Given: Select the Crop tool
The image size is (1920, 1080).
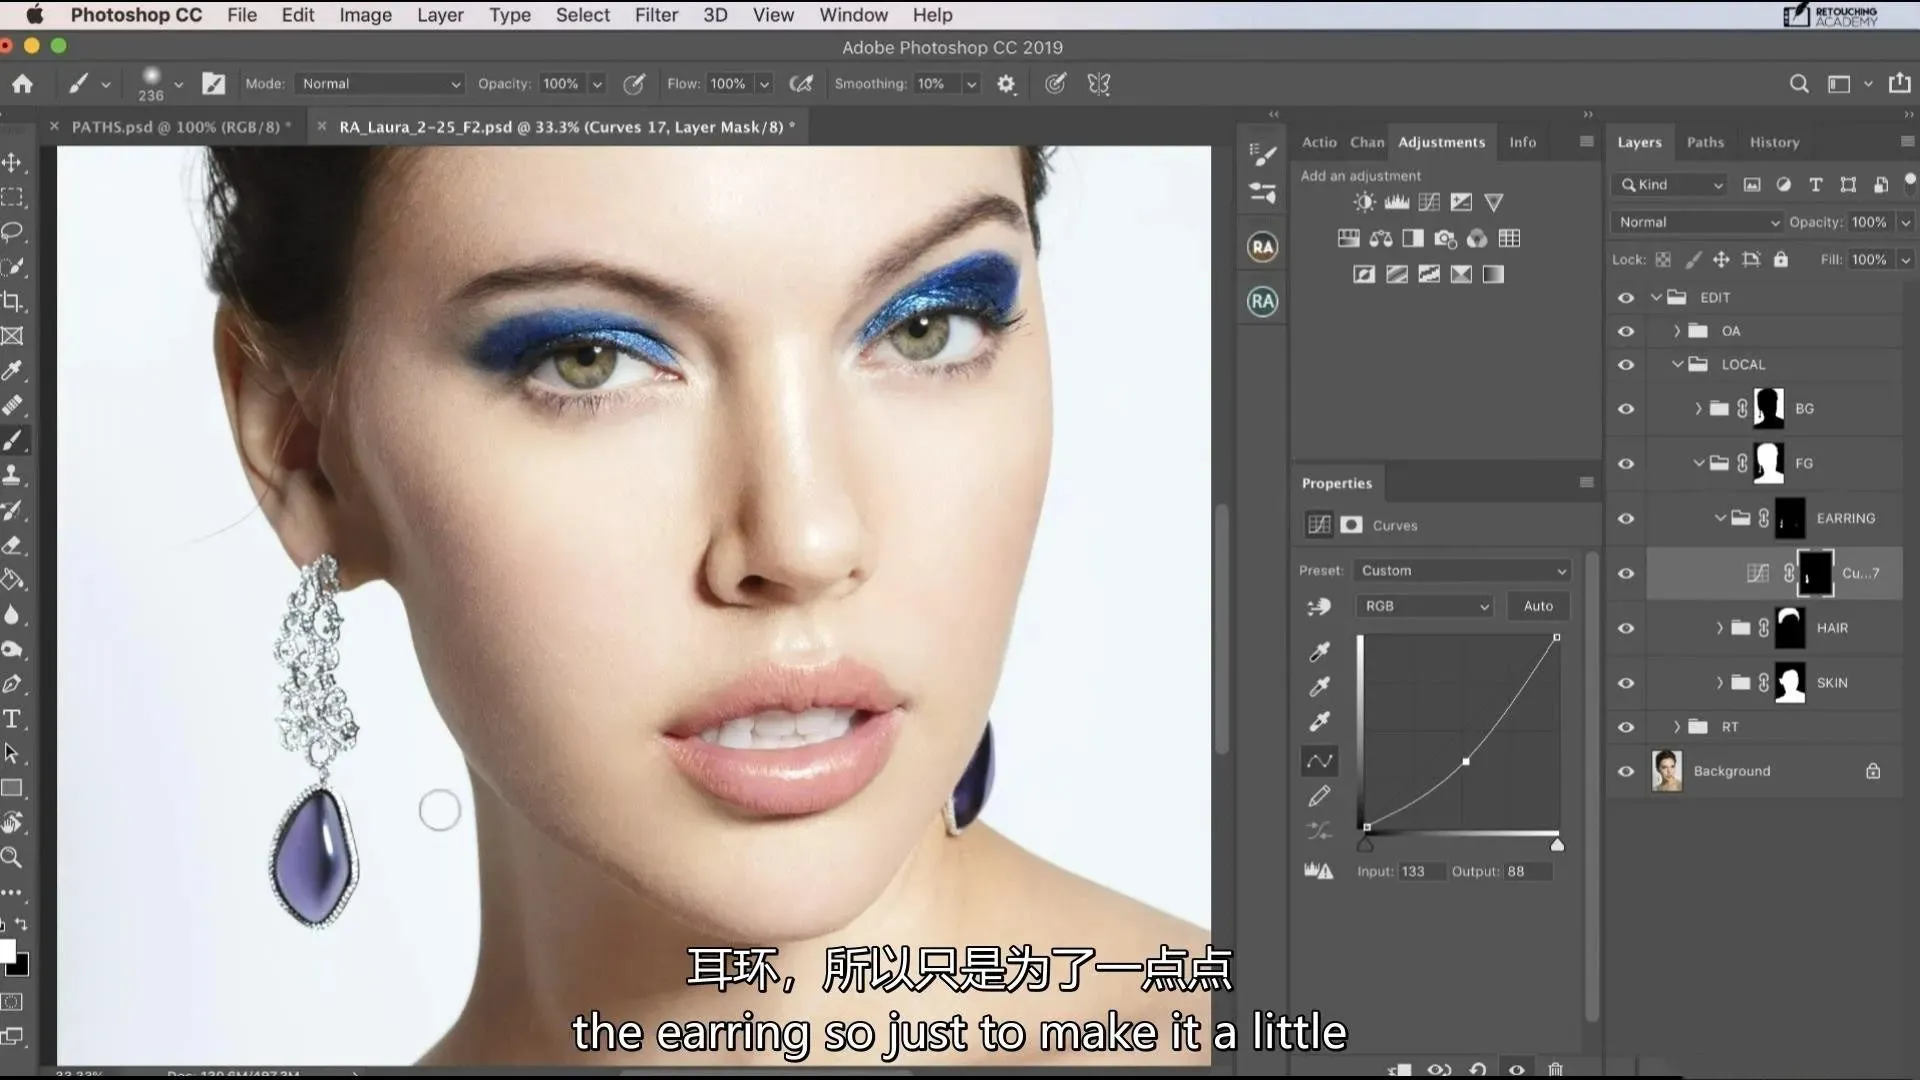Looking at the screenshot, I should [12, 301].
